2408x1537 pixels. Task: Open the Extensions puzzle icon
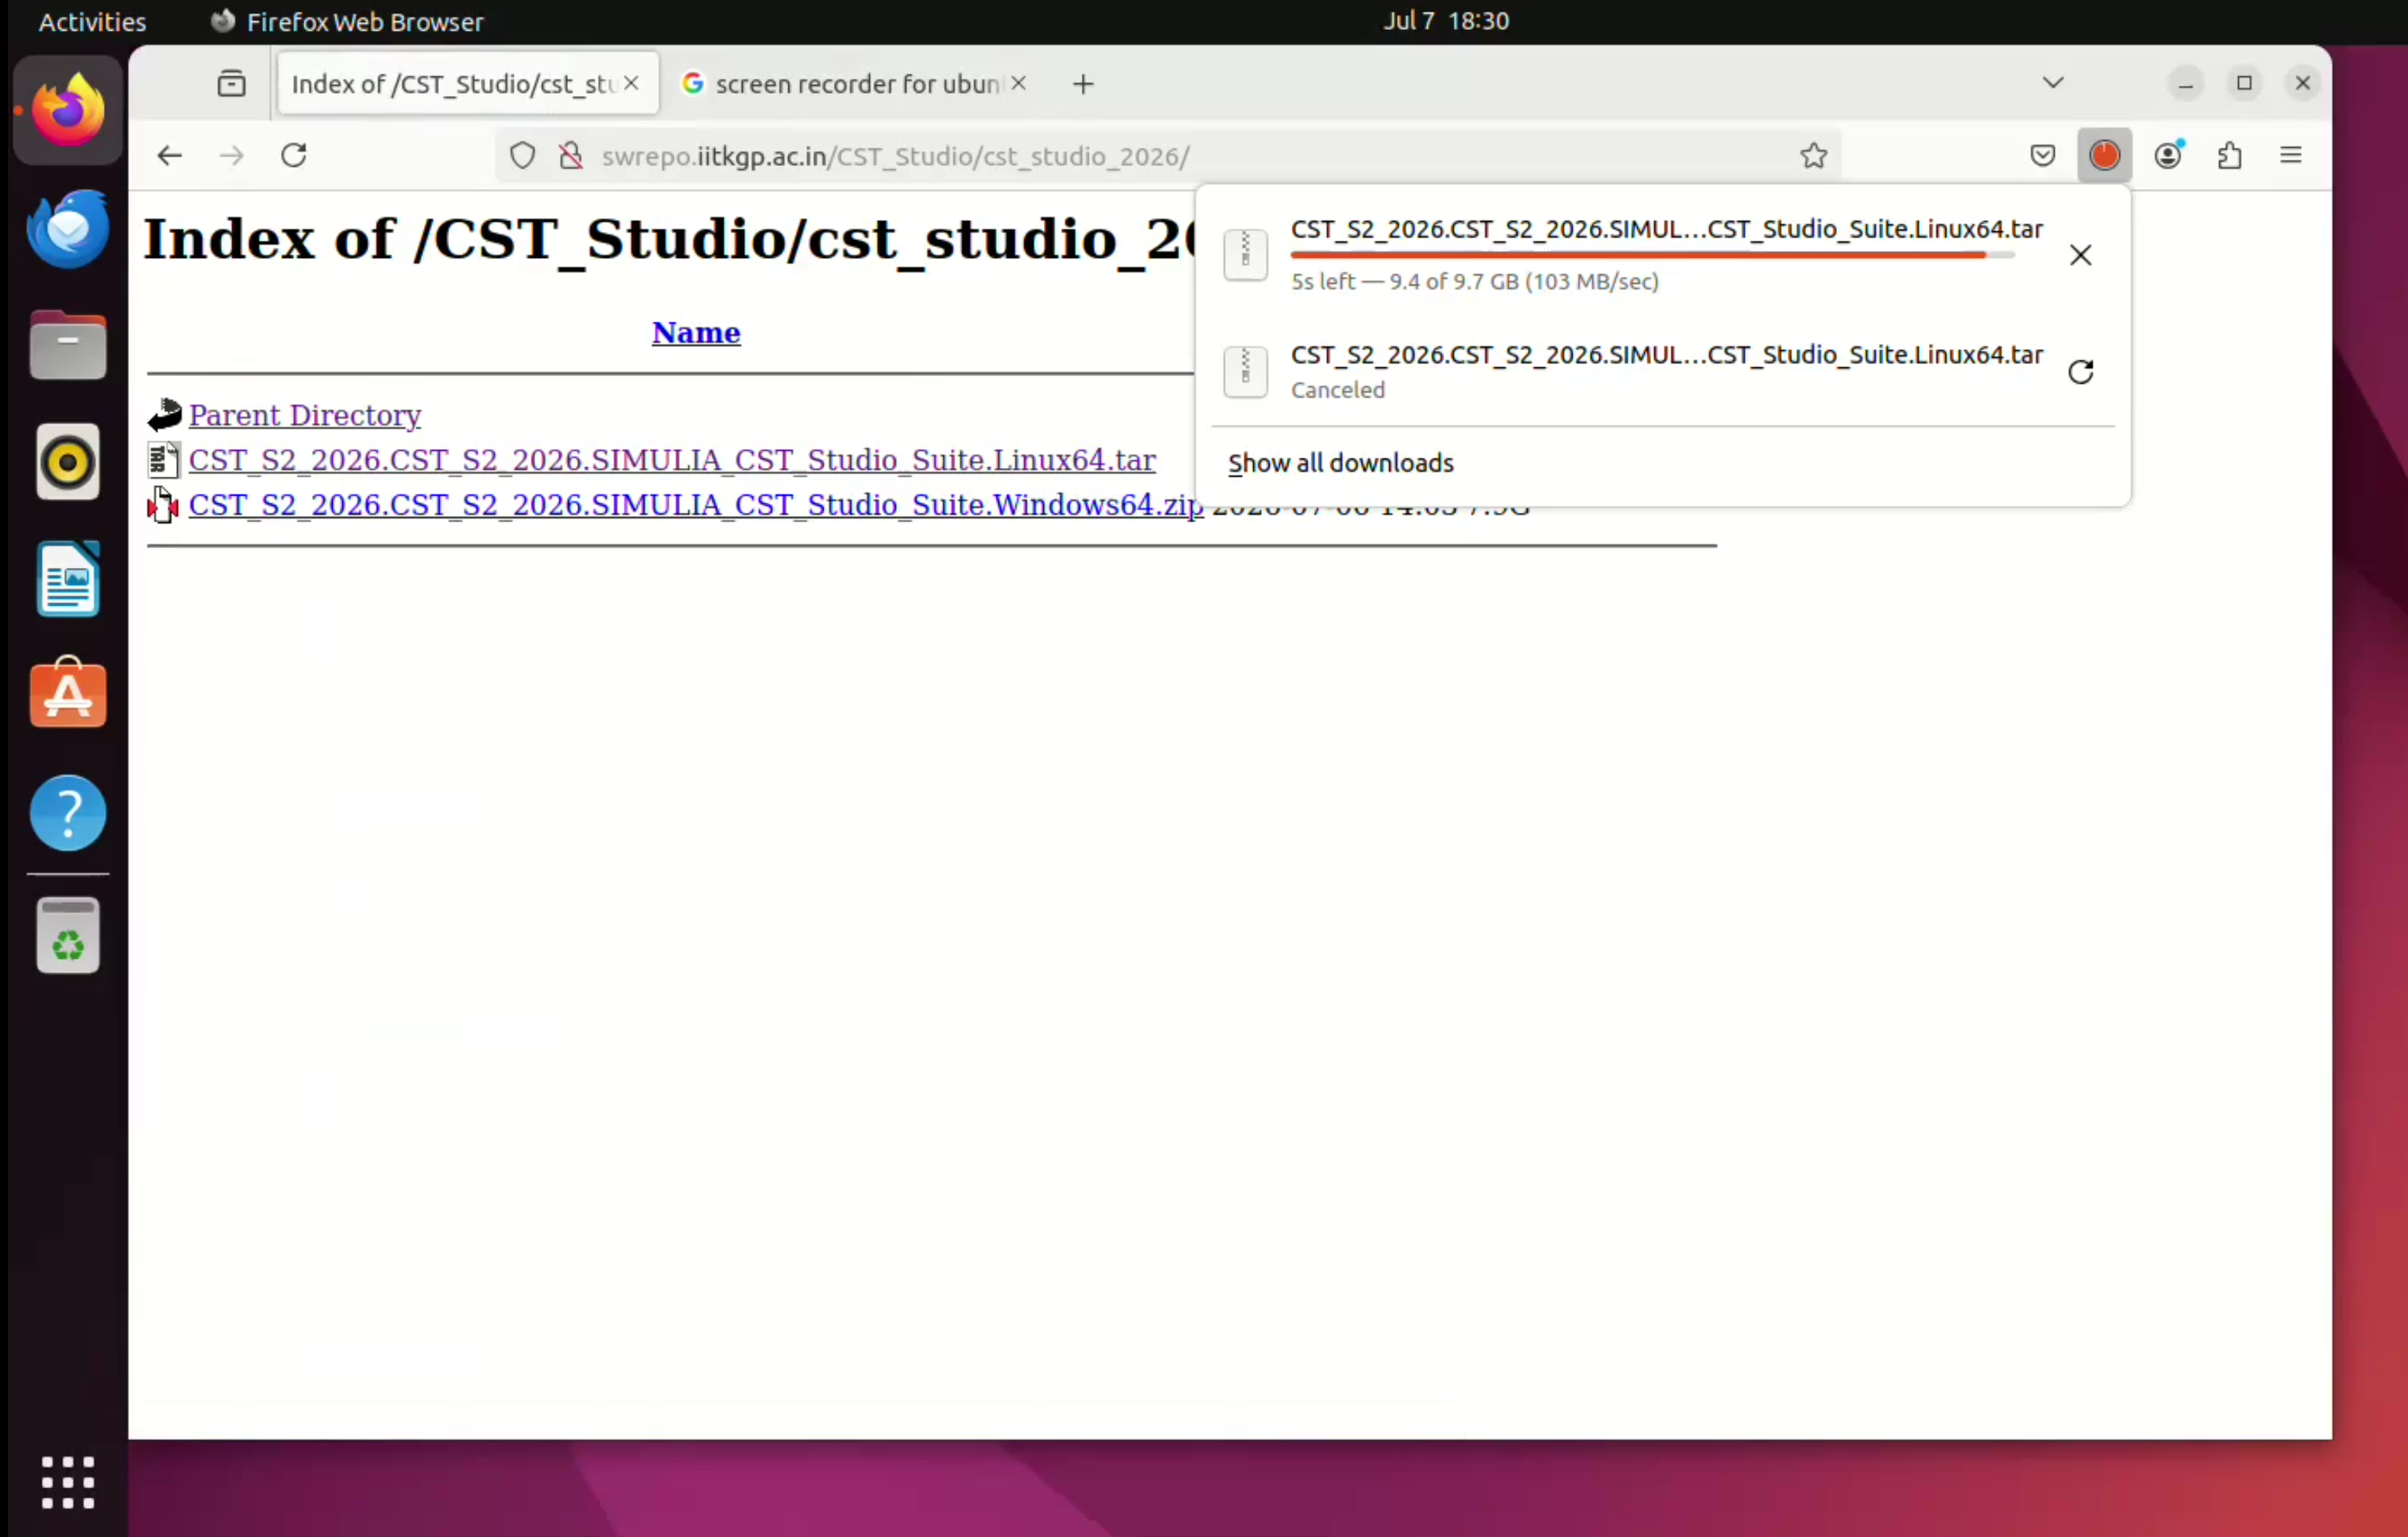[2229, 155]
